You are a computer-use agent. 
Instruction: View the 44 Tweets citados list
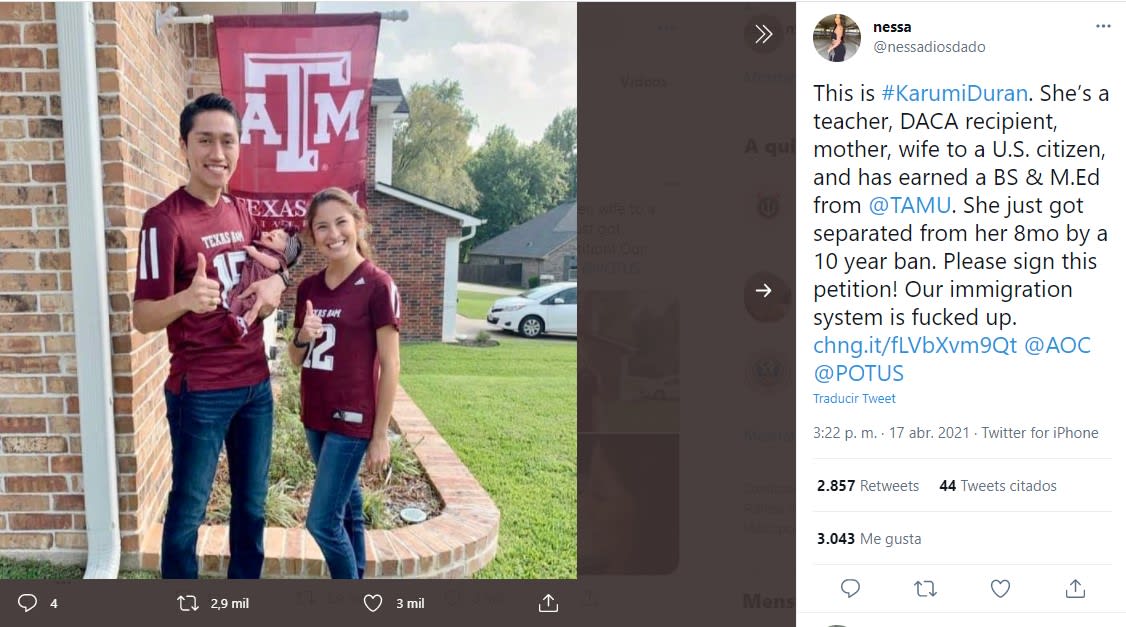[x=997, y=486]
